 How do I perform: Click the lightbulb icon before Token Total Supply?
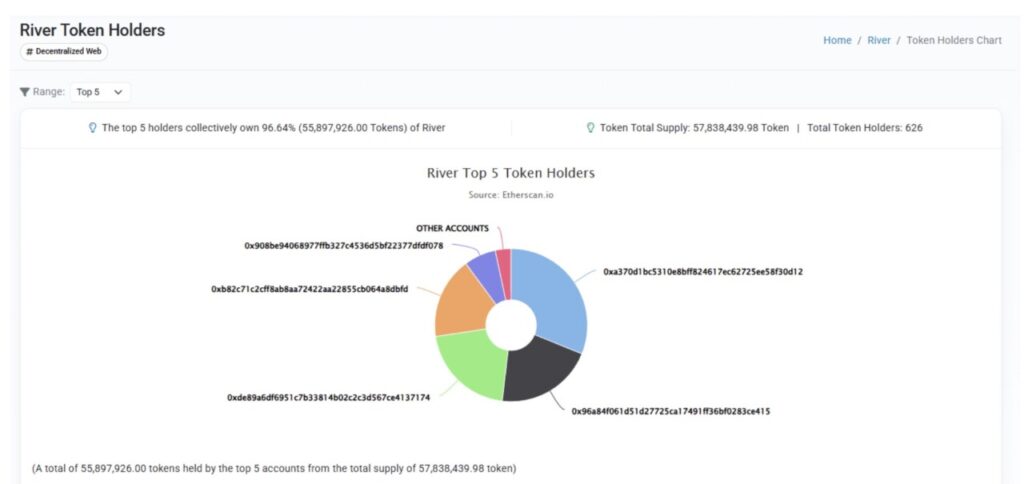coord(590,128)
